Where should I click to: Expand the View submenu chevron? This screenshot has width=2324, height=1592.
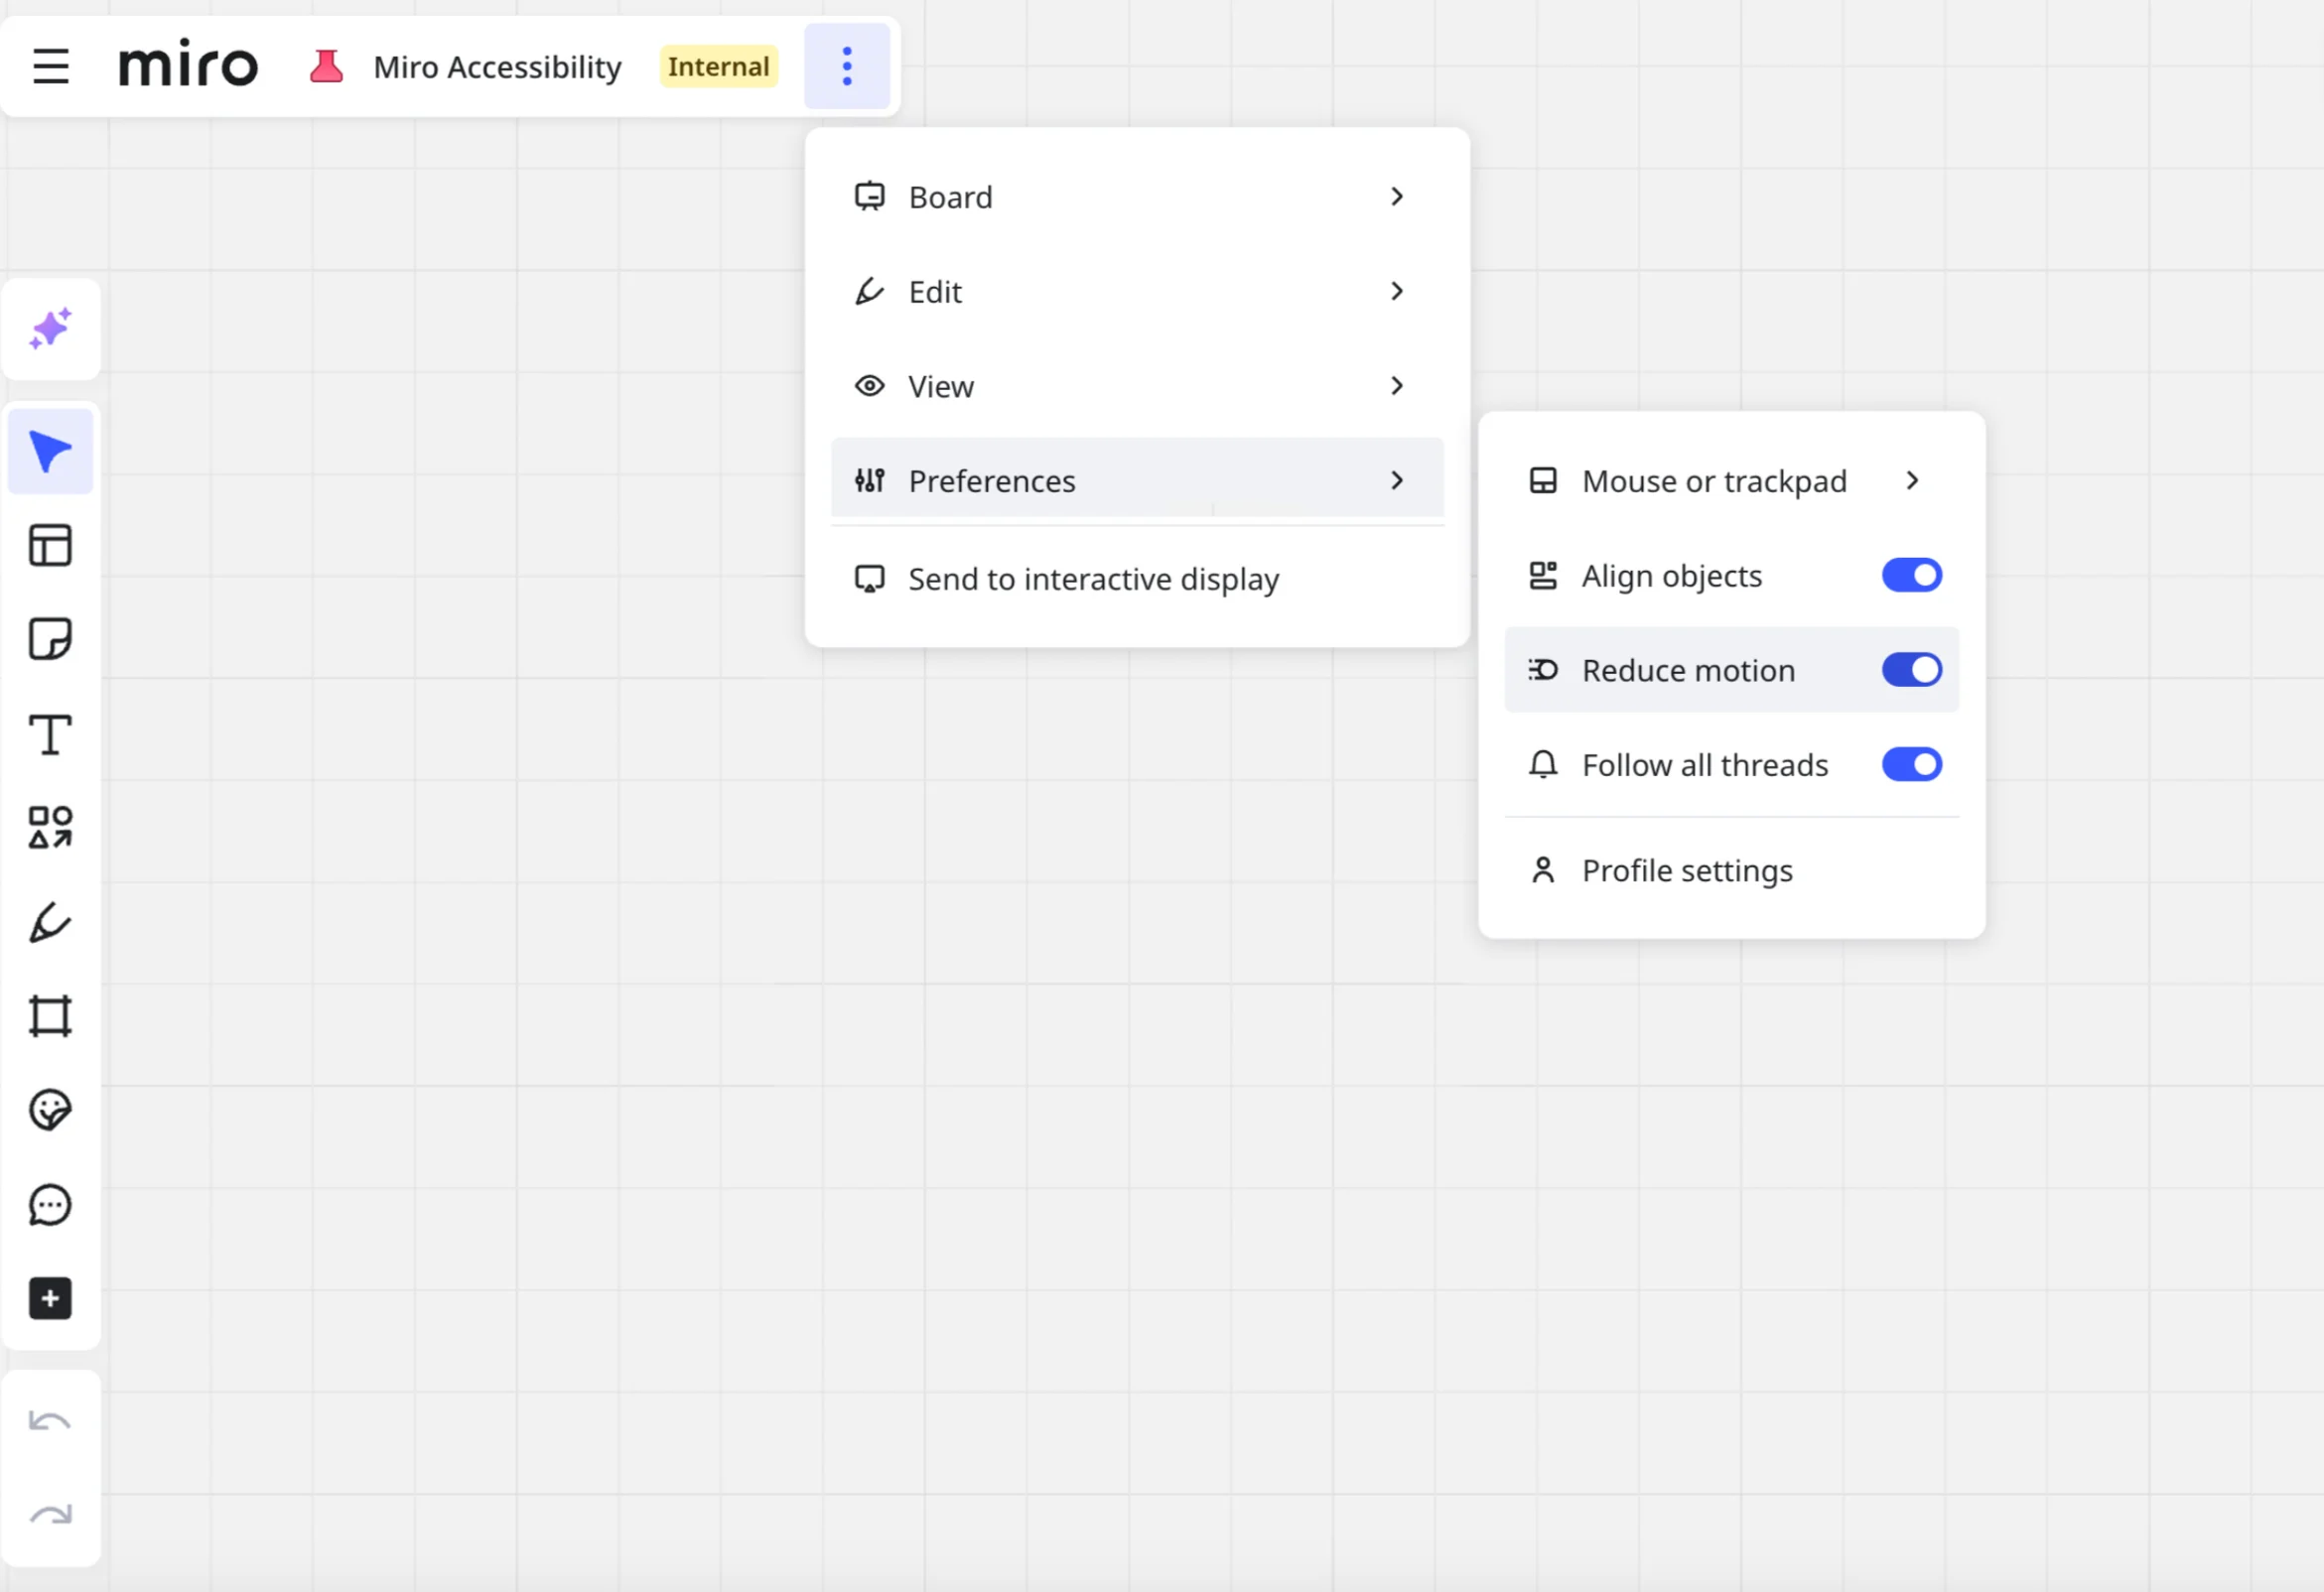coord(1397,386)
